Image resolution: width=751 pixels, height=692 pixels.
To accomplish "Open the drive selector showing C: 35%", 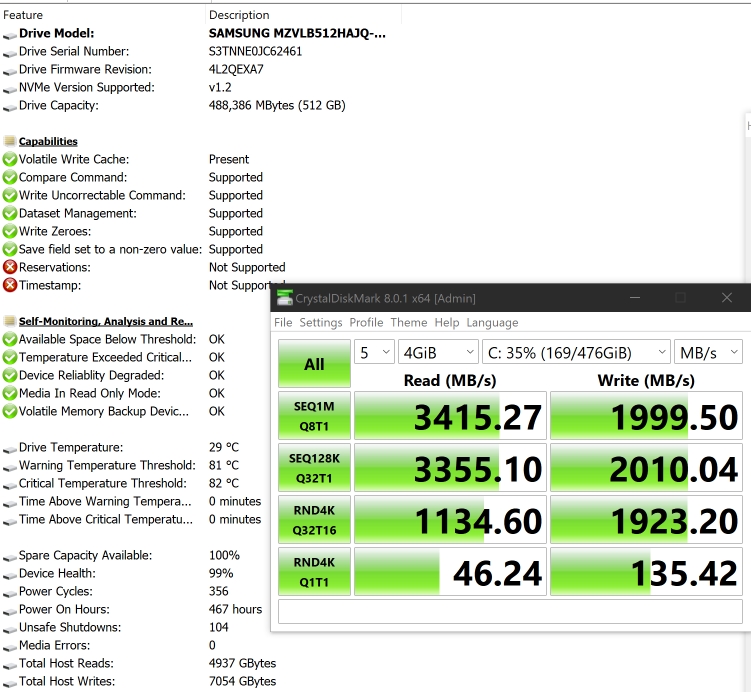I will coord(576,352).
